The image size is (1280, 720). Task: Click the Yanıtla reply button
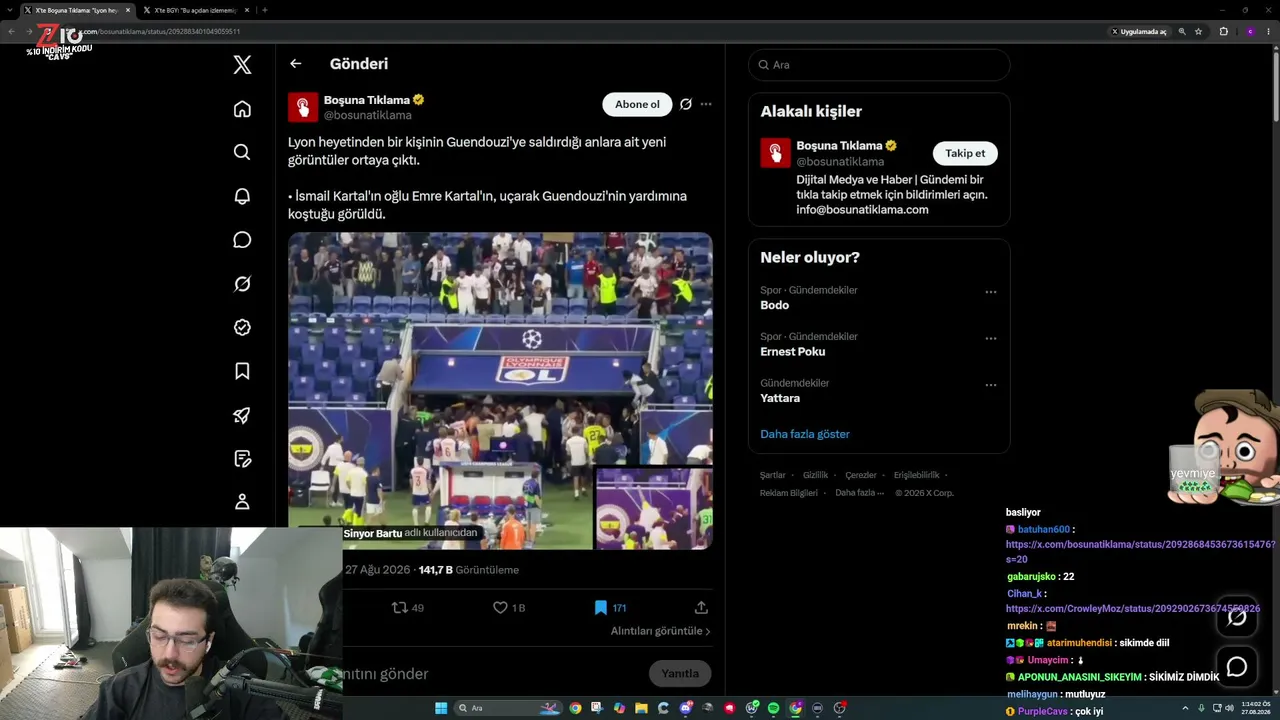coord(680,674)
